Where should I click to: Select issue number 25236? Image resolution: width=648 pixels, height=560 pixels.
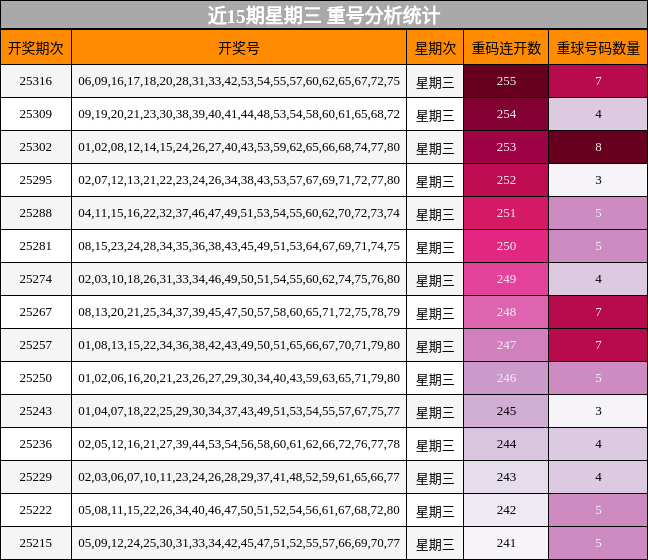click(36, 444)
